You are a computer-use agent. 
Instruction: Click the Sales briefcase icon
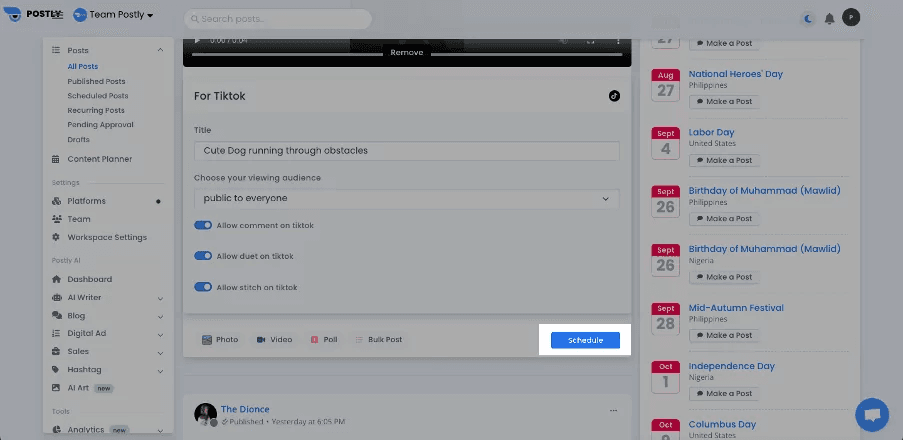[x=56, y=351]
